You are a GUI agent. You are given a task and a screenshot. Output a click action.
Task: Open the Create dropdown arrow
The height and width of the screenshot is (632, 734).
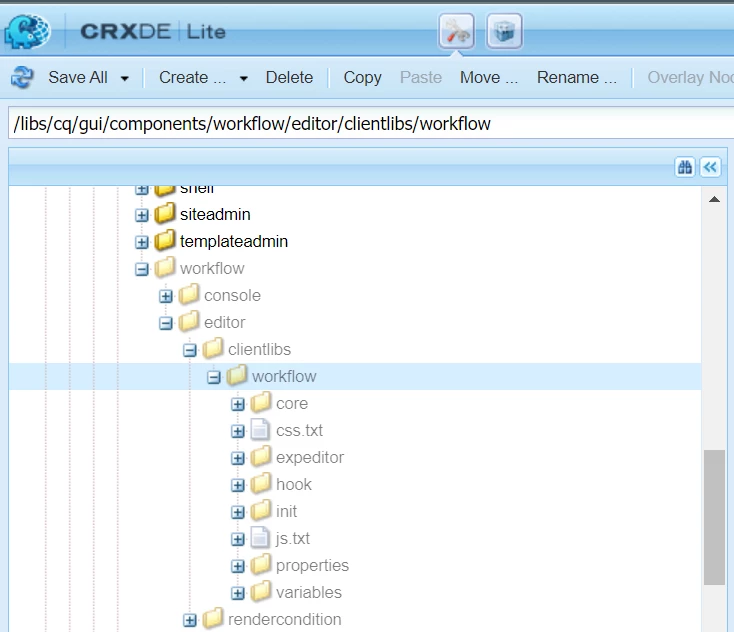243,78
